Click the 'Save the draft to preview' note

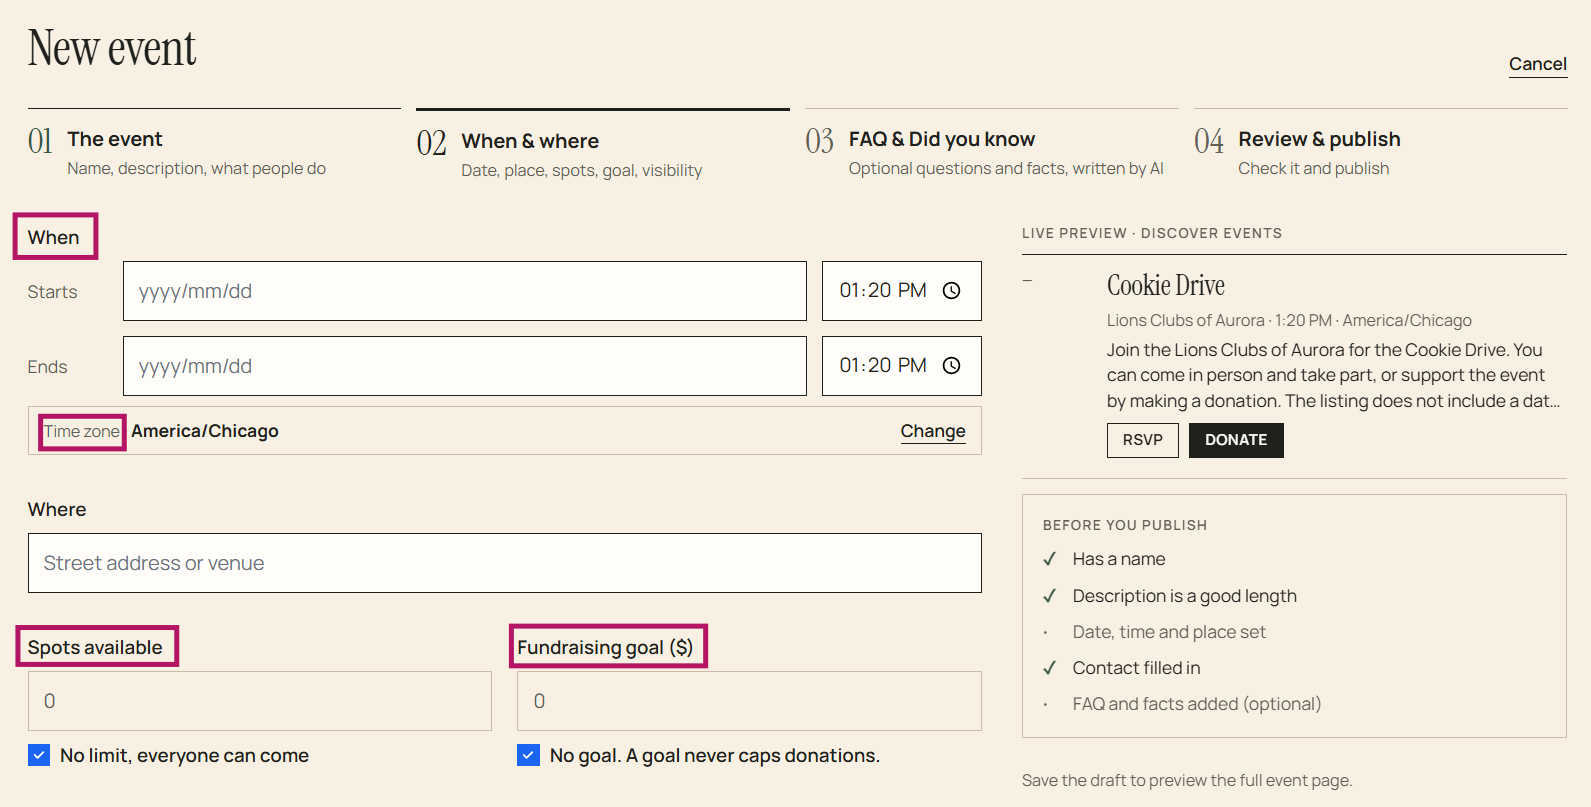[1187, 781]
